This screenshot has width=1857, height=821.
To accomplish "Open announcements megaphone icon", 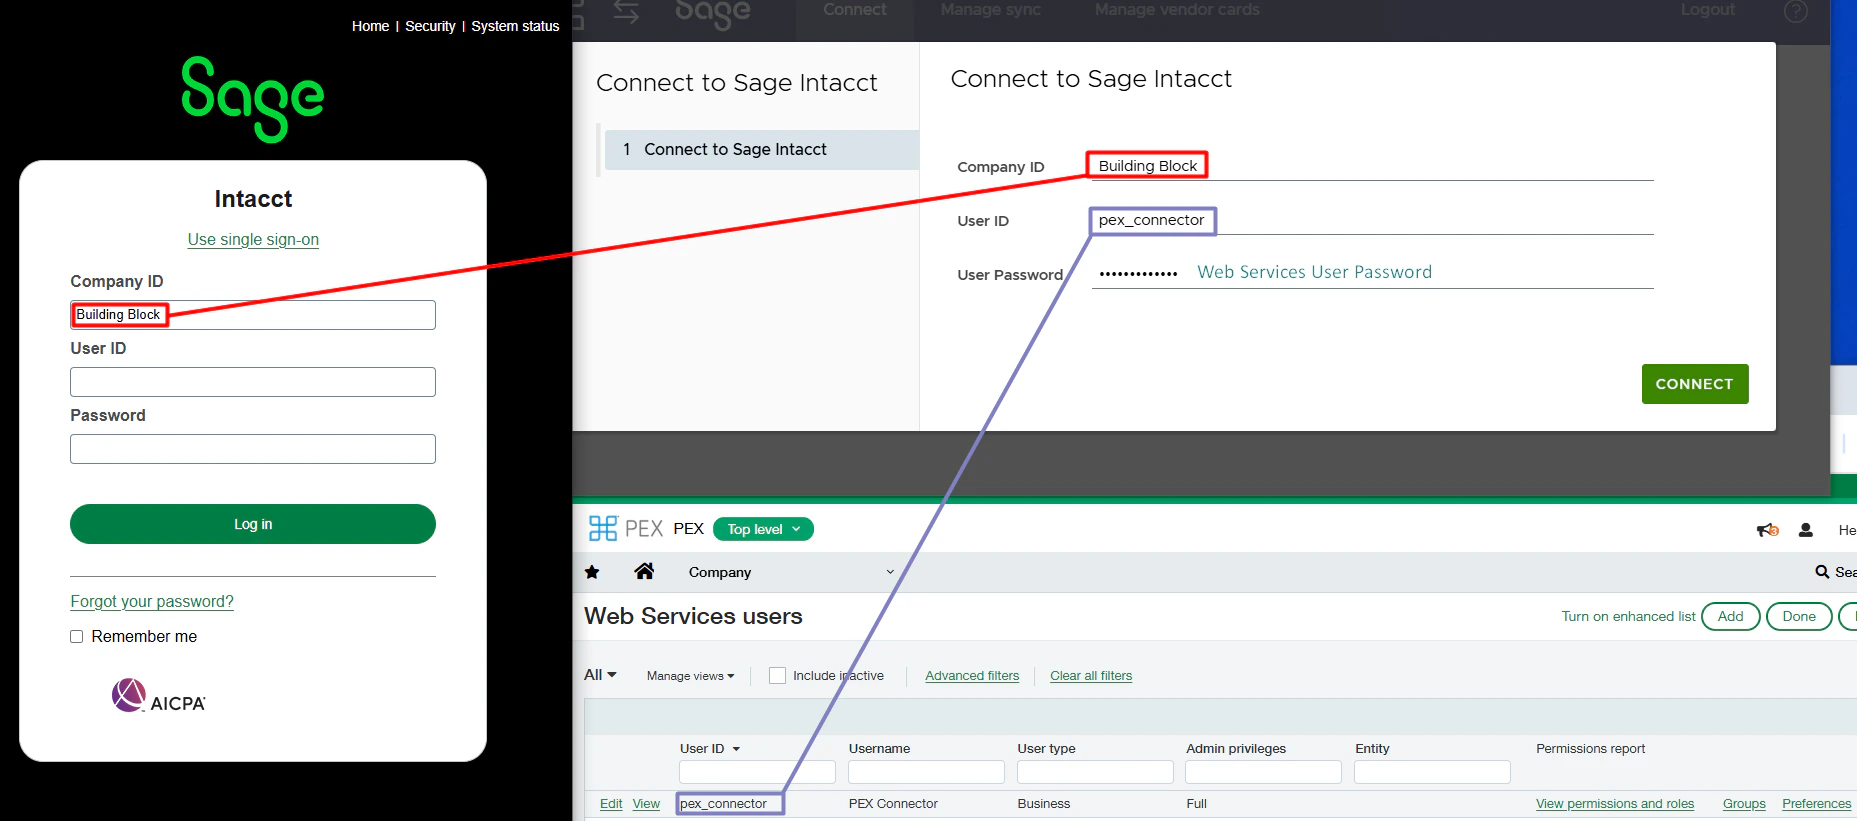I will tap(1767, 530).
